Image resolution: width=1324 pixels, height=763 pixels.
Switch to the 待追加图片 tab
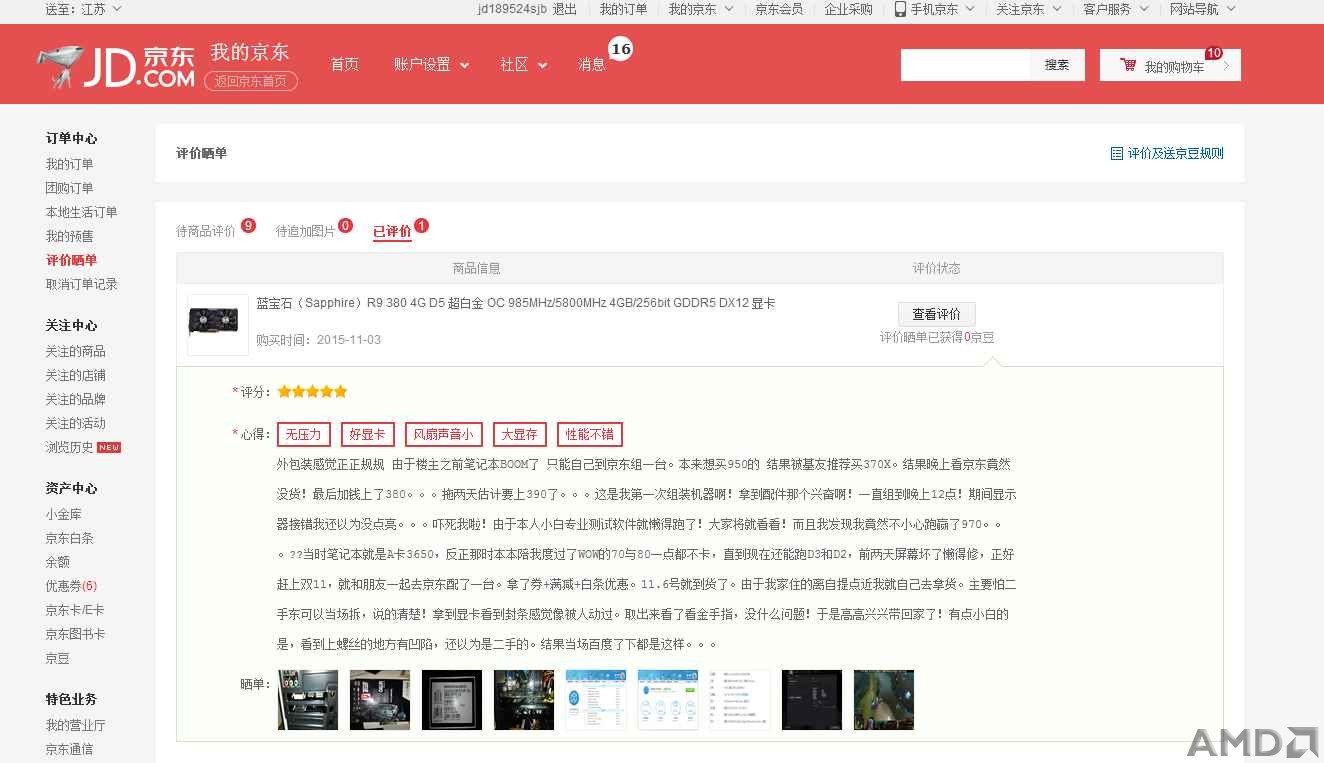pyautogui.click(x=306, y=231)
